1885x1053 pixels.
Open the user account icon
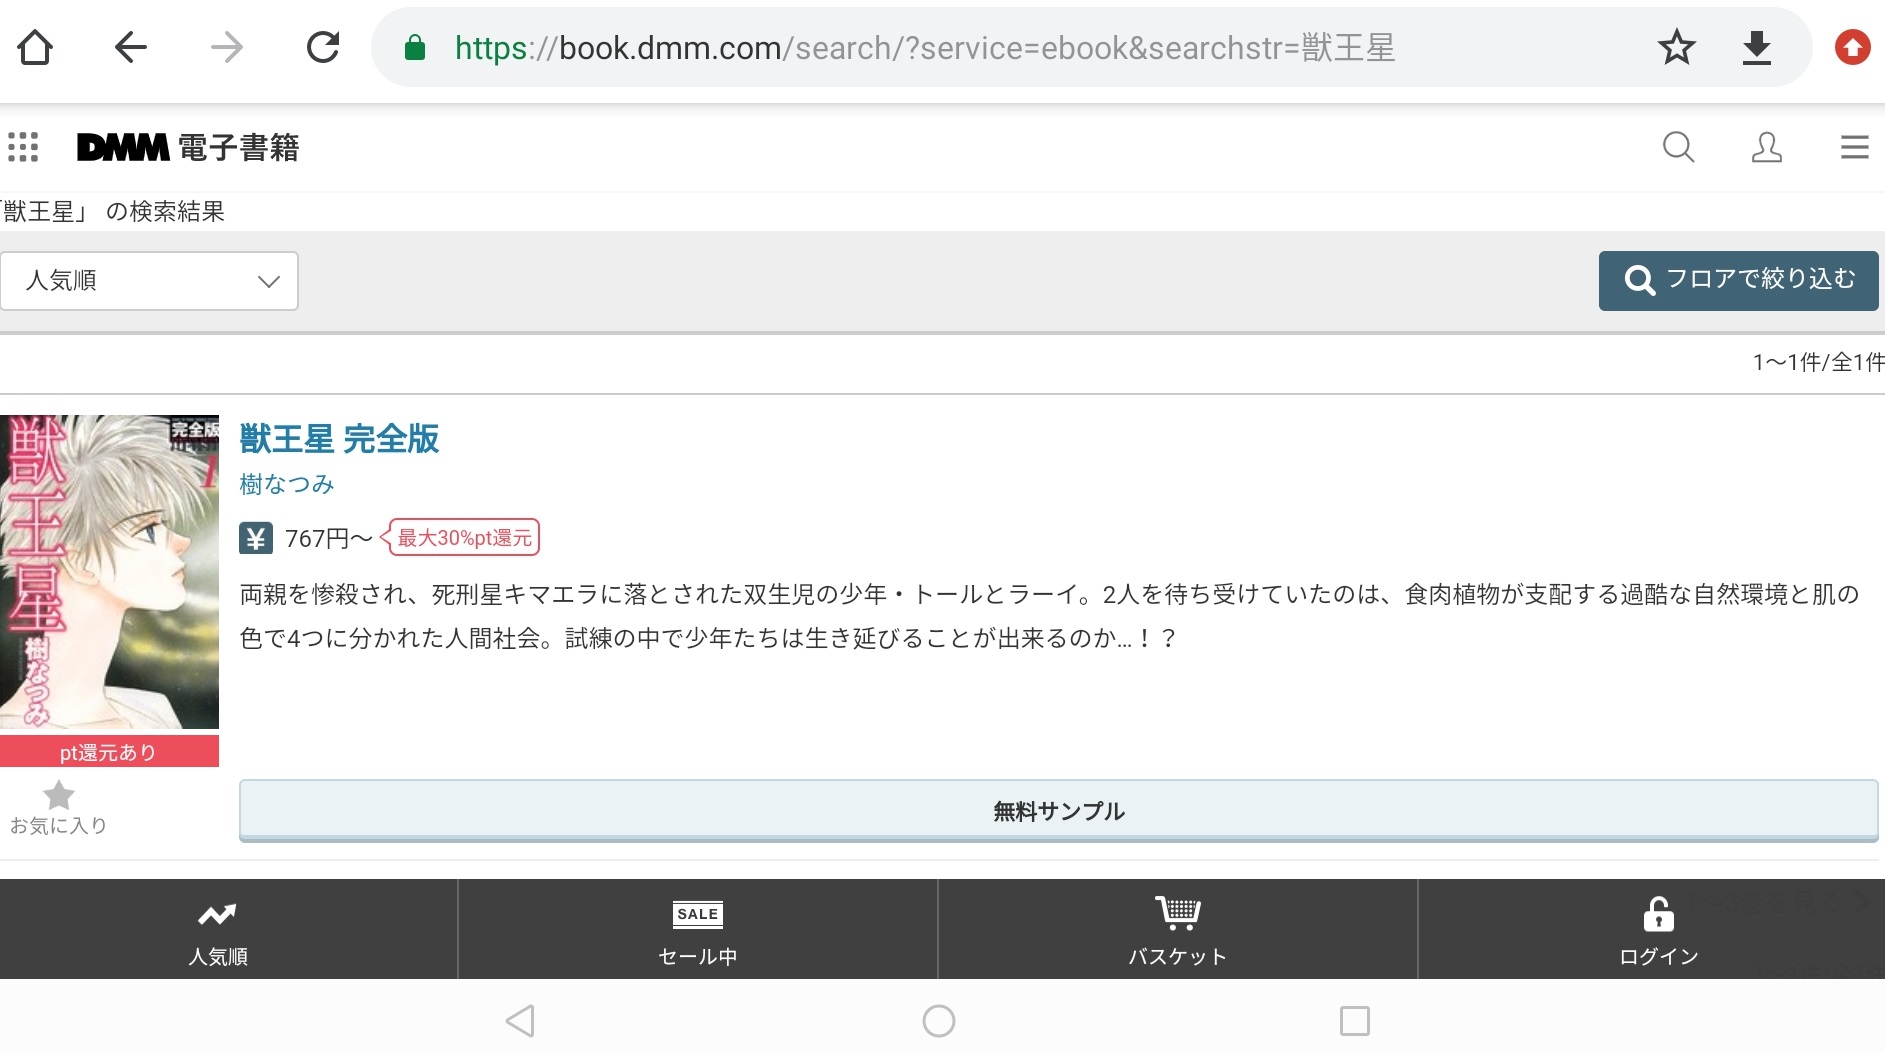click(x=1766, y=147)
